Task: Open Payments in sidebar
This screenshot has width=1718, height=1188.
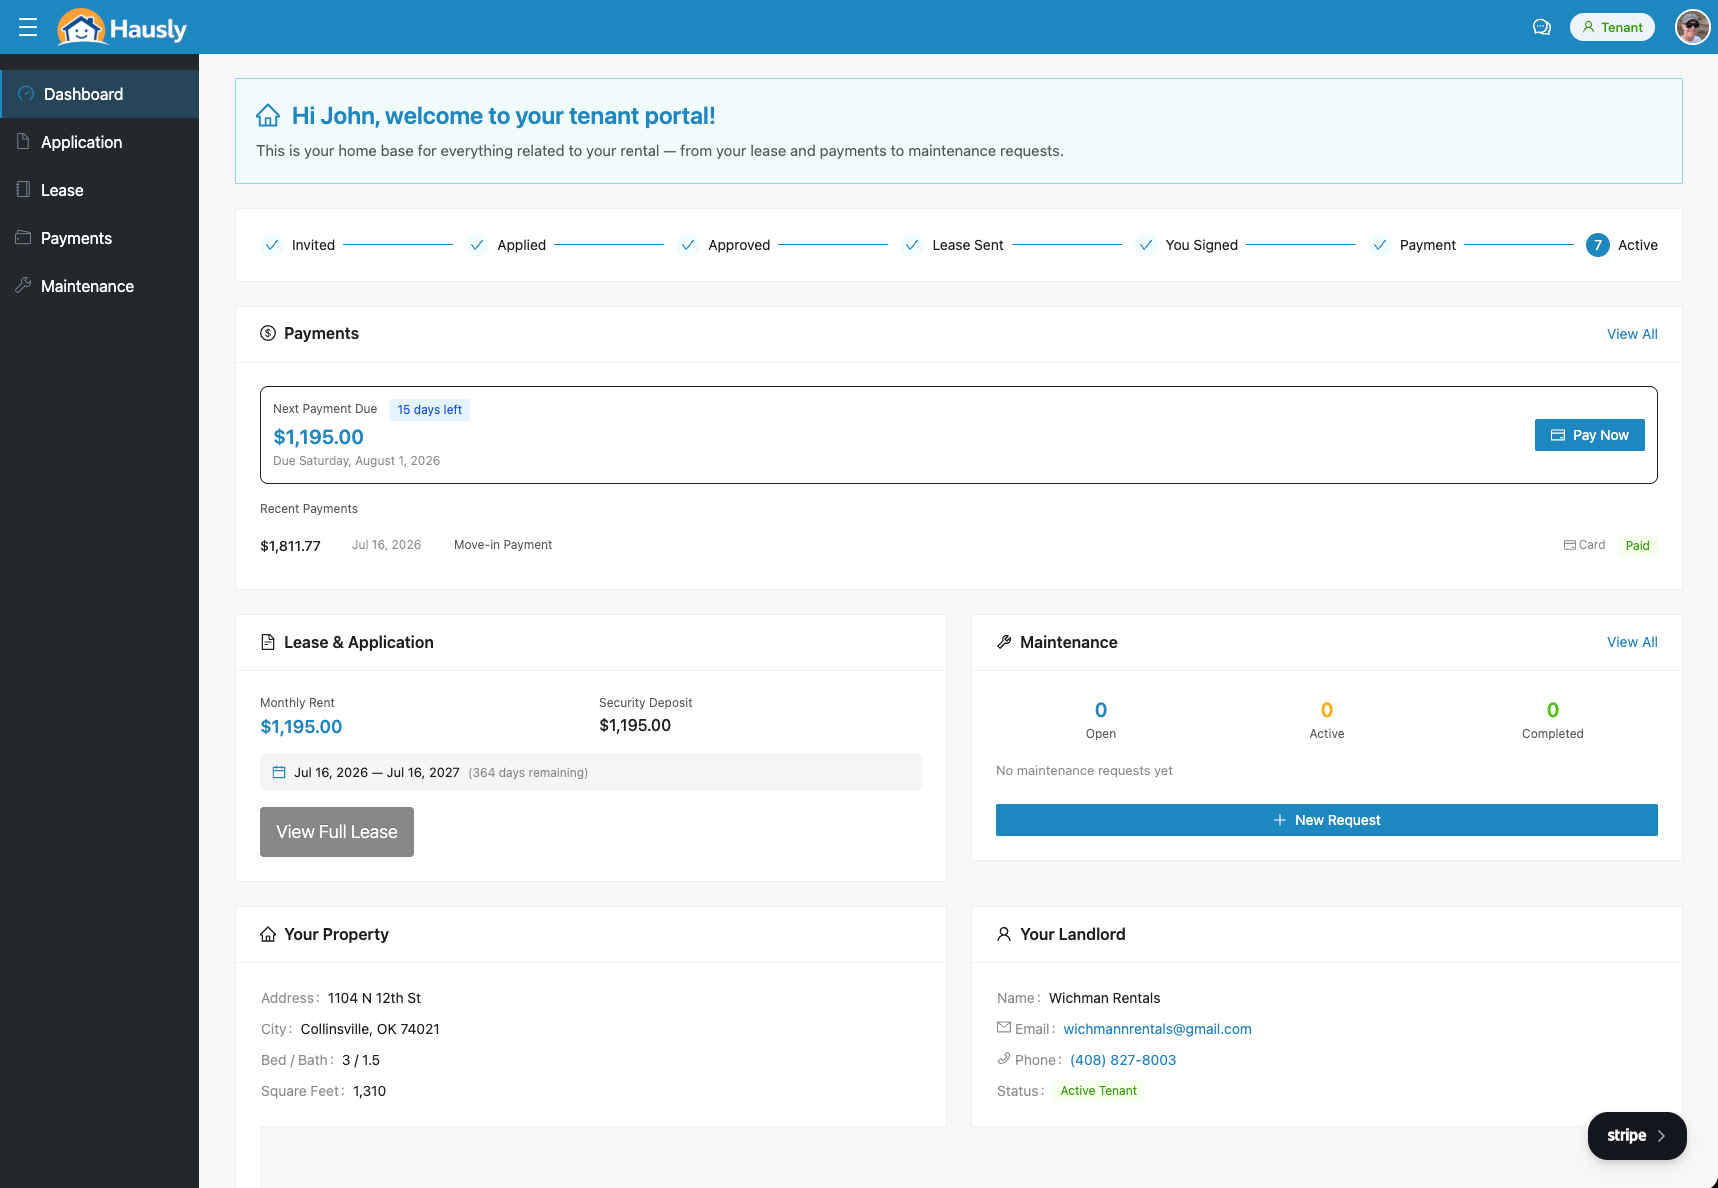Action: click(100, 238)
